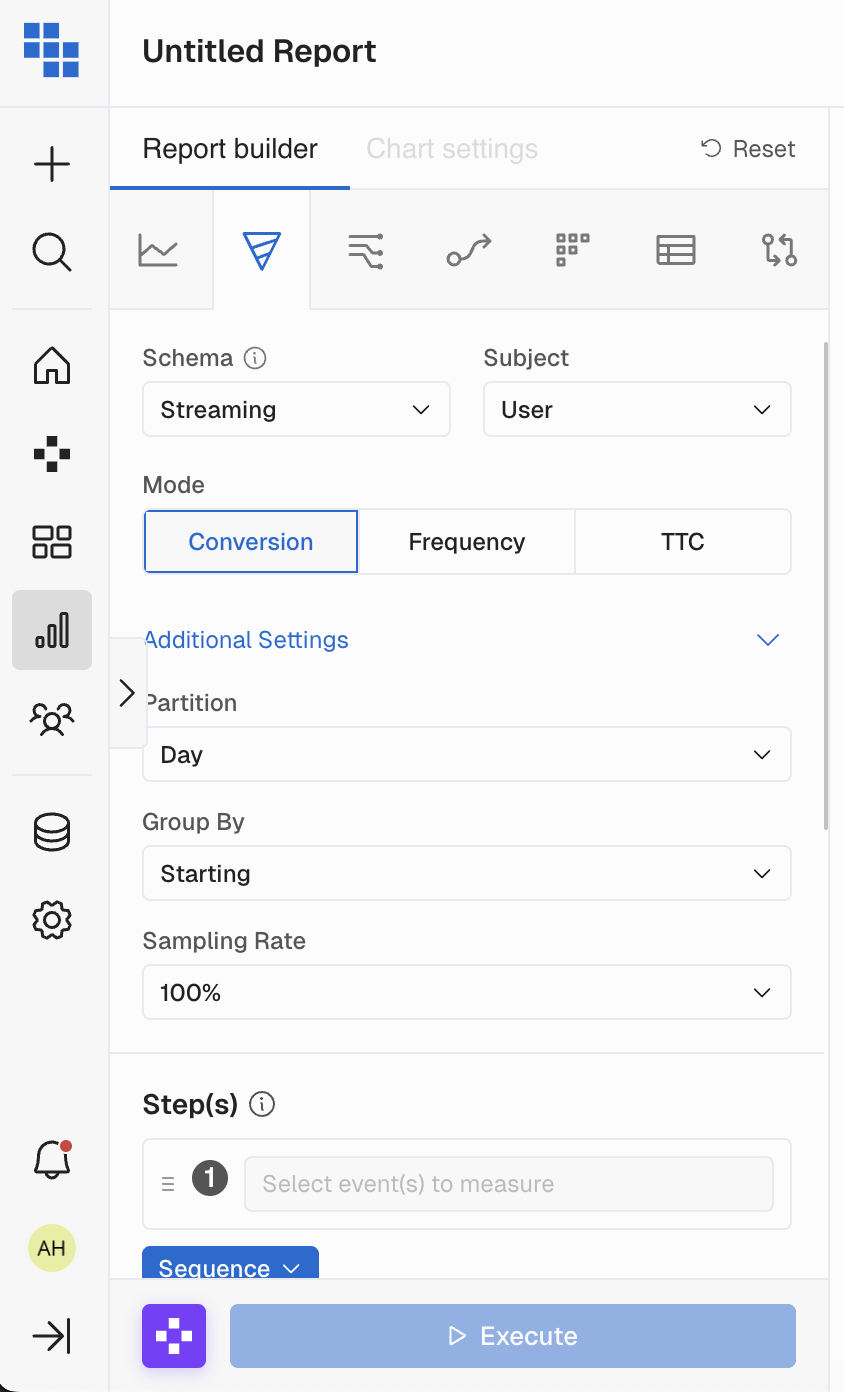The width and height of the screenshot is (844, 1392).
Task: Select TTC mode
Action: click(x=683, y=542)
